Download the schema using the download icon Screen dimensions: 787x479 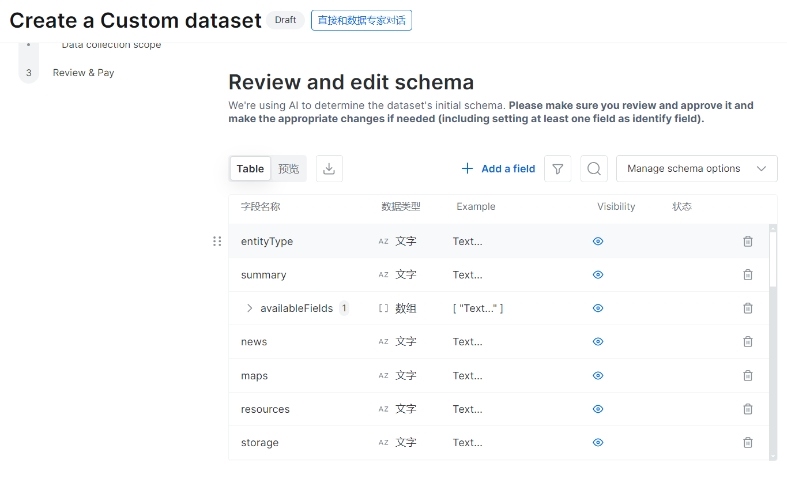[x=329, y=169]
